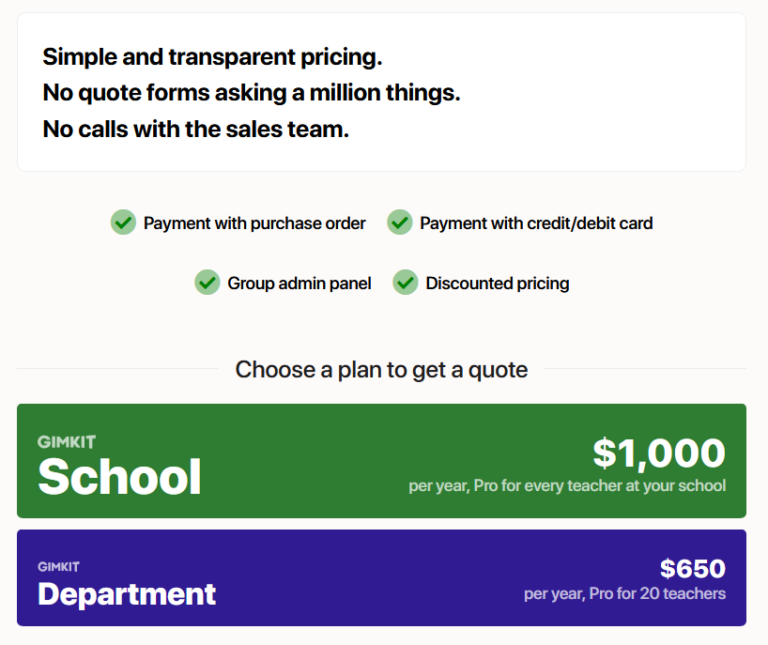Choose the Department plan title

coord(127,594)
